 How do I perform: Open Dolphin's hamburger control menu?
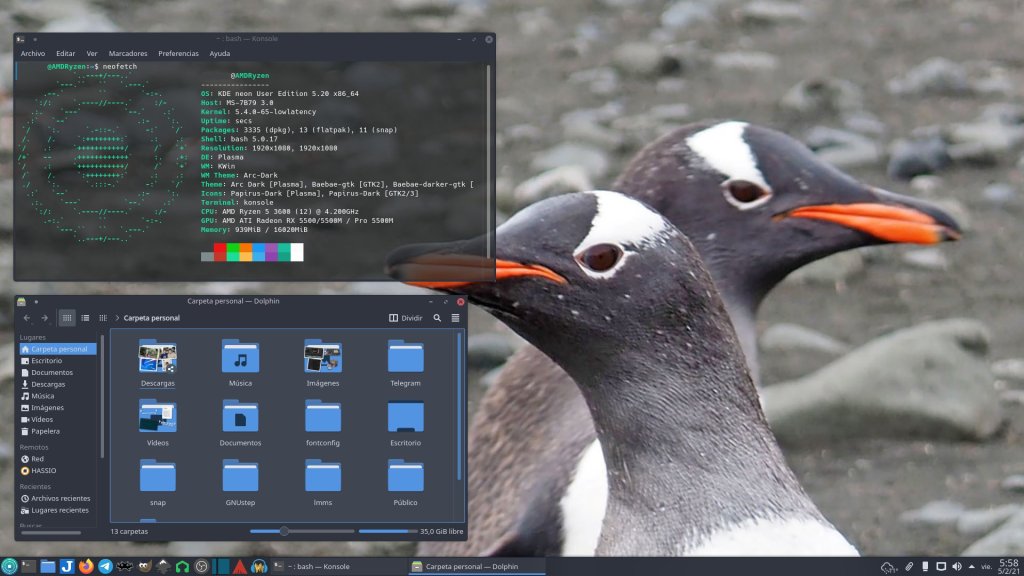[x=455, y=318]
